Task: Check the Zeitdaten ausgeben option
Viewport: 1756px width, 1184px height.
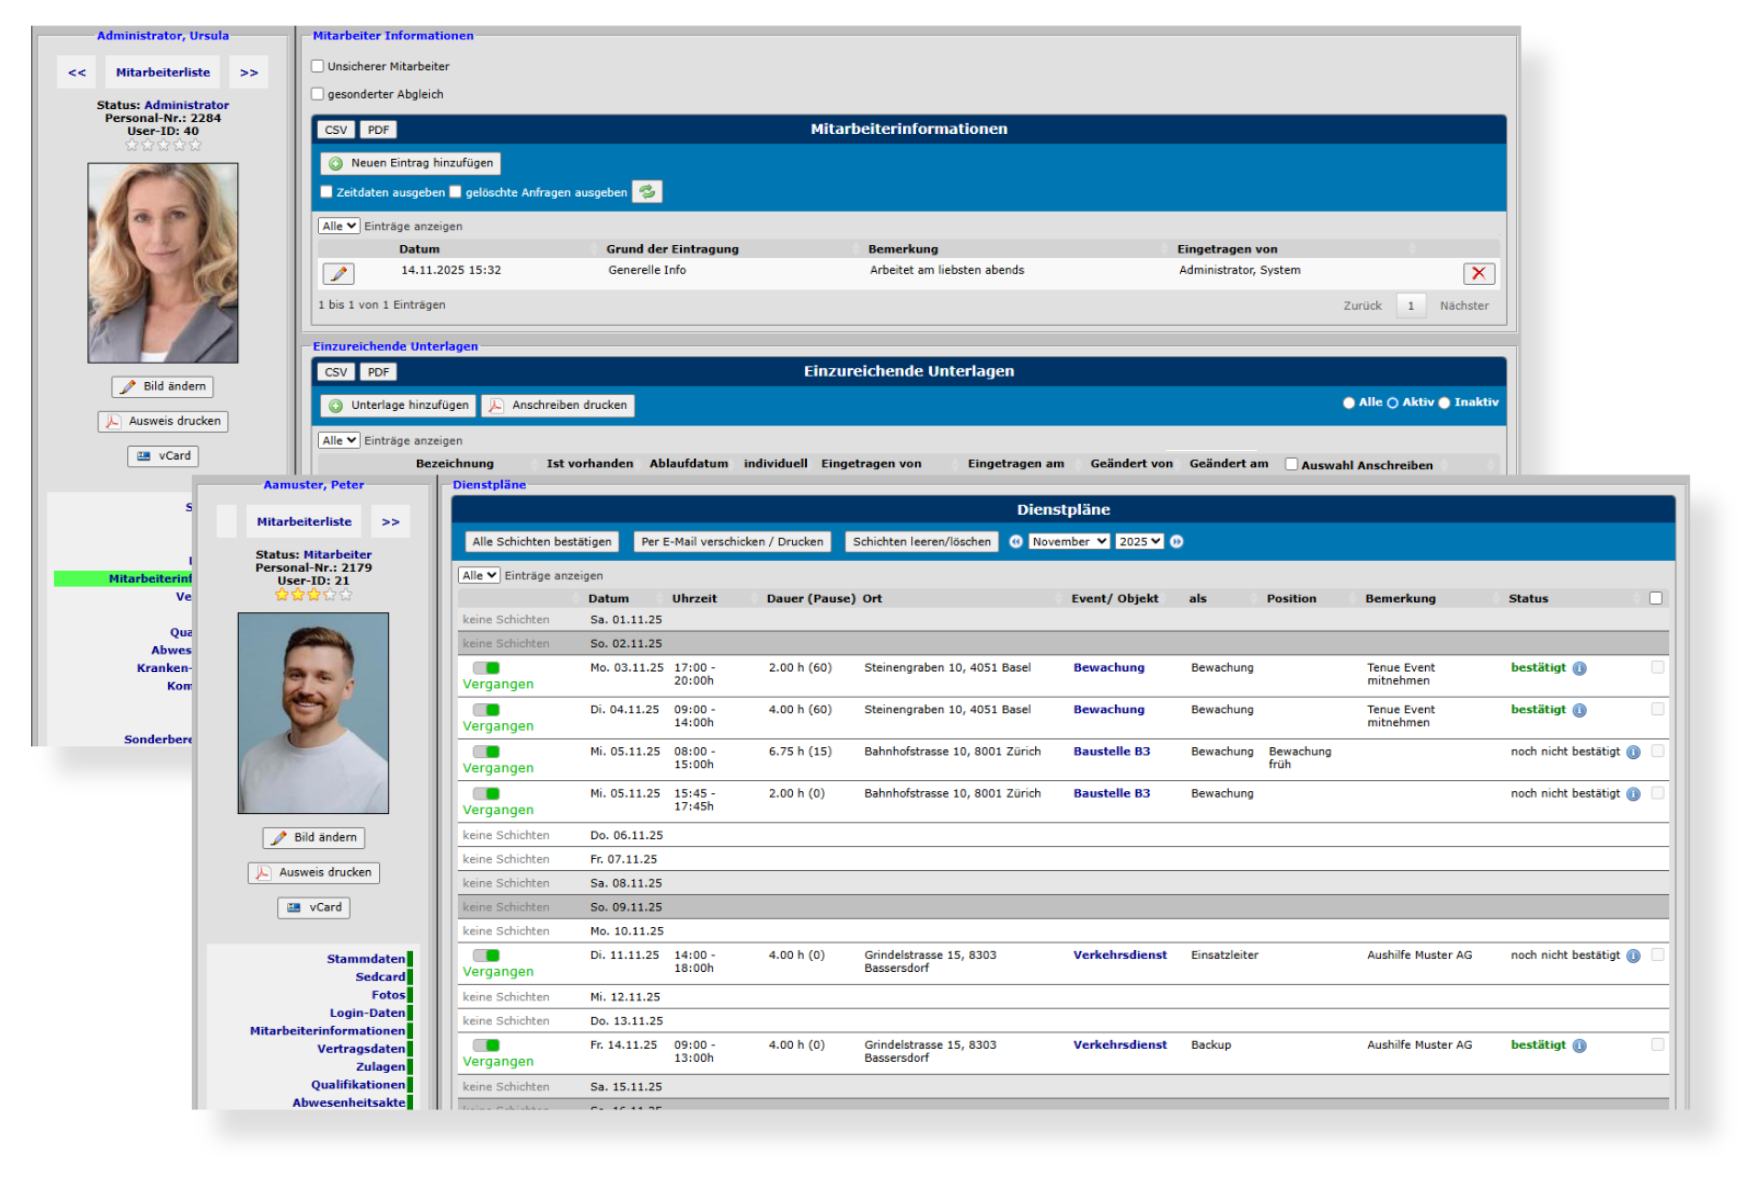Action: click(x=327, y=192)
